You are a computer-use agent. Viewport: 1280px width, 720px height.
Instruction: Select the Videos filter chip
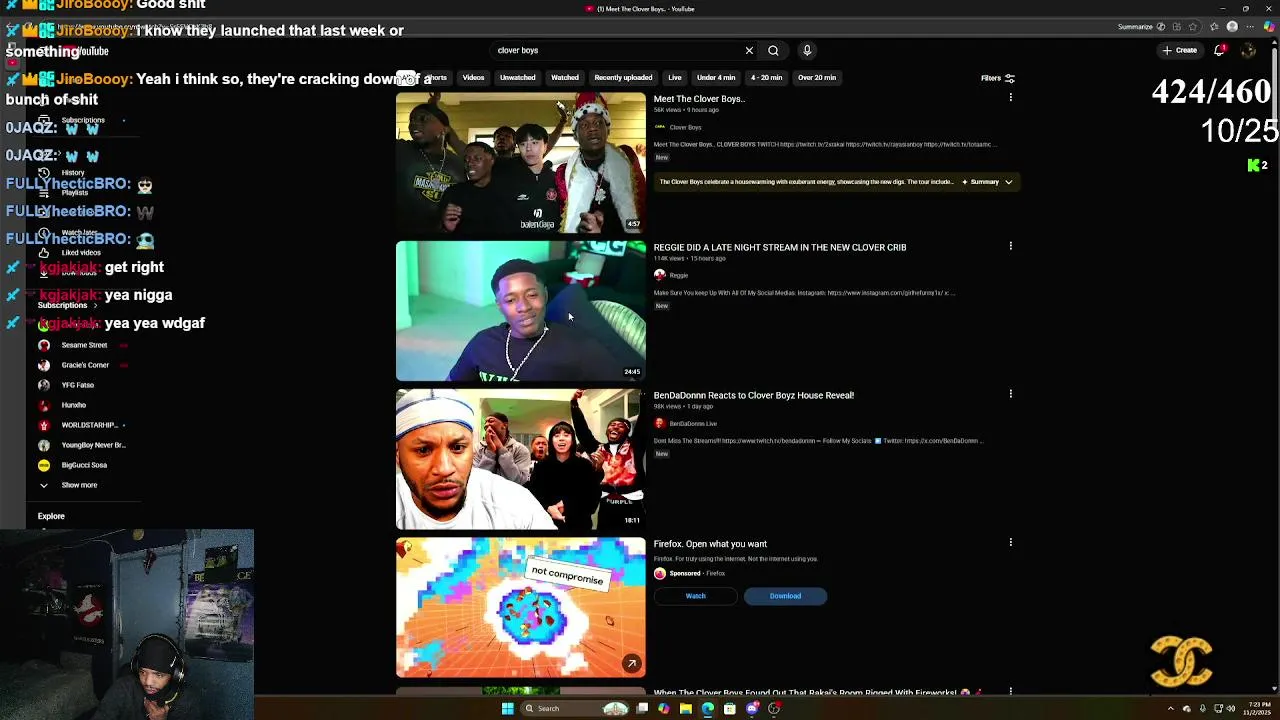click(x=473, y=78)
